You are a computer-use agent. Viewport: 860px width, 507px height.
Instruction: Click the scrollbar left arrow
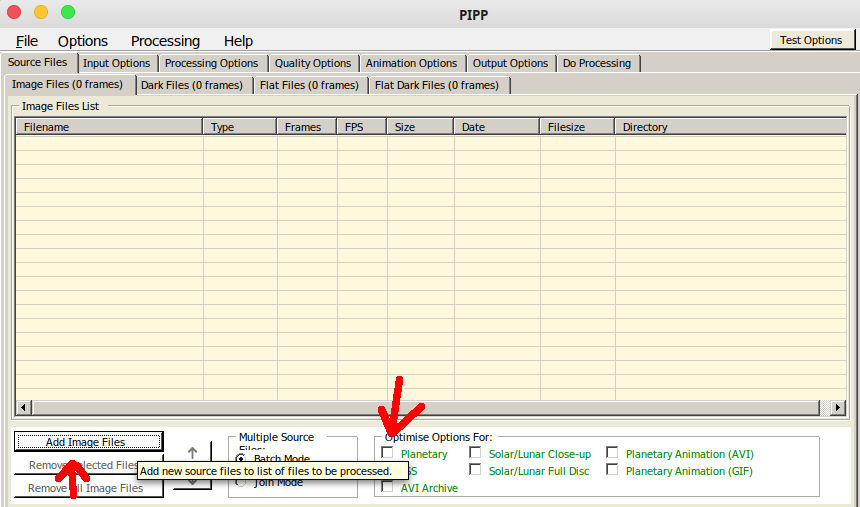(x=24, y=408)
